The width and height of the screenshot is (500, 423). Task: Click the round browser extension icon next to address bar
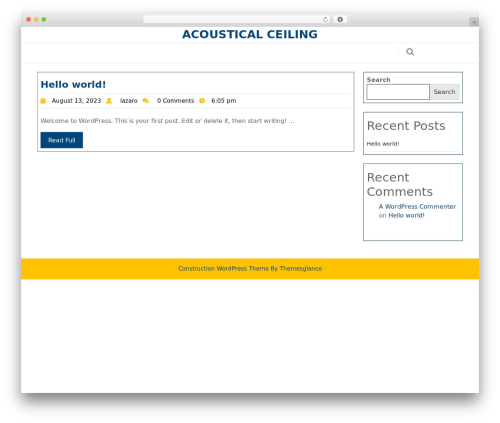(x=340, y=19)
